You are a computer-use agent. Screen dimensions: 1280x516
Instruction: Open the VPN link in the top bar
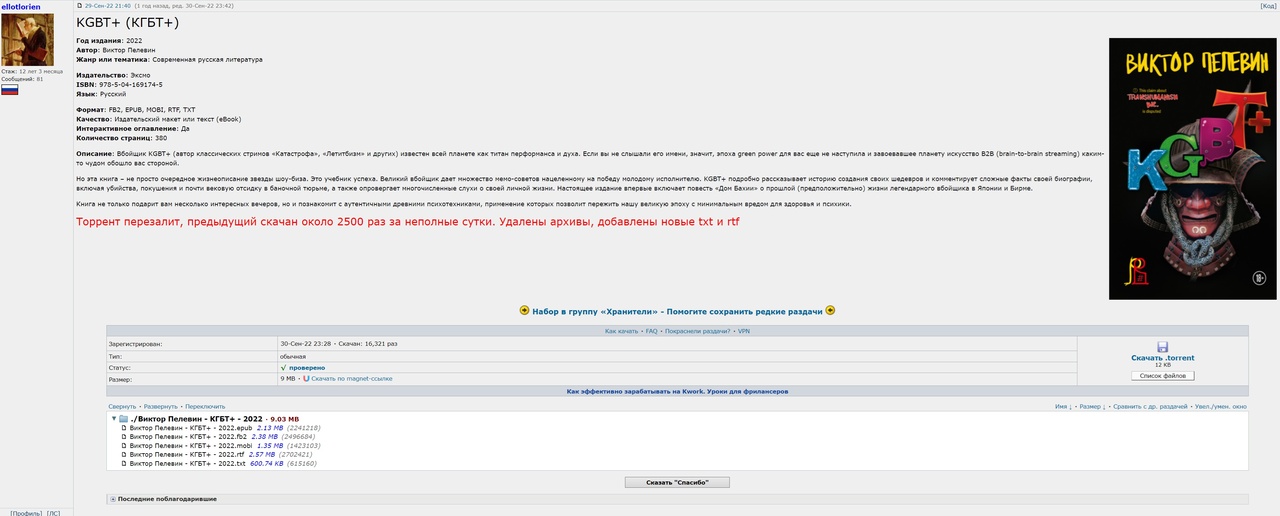click(743, 330)
